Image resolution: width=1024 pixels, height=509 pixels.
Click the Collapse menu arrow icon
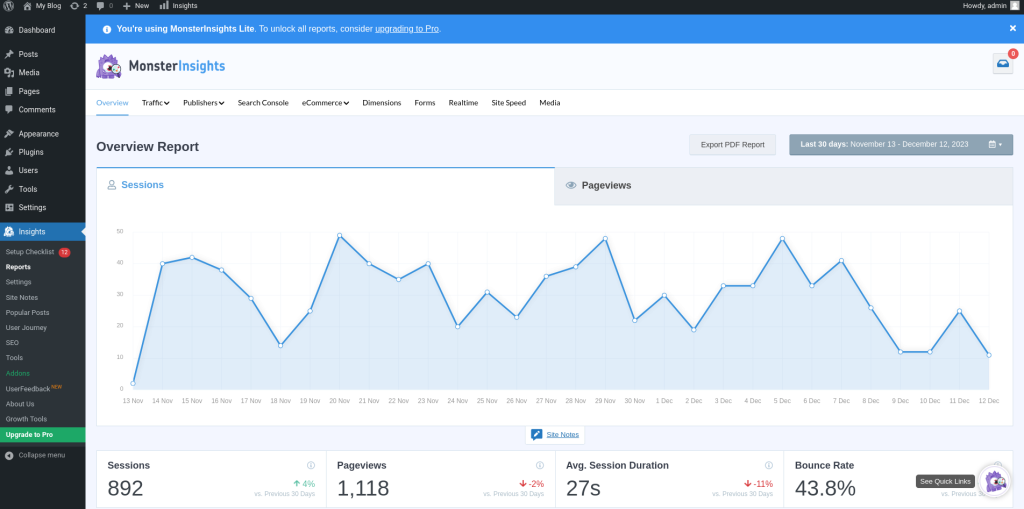click(9, 455)
